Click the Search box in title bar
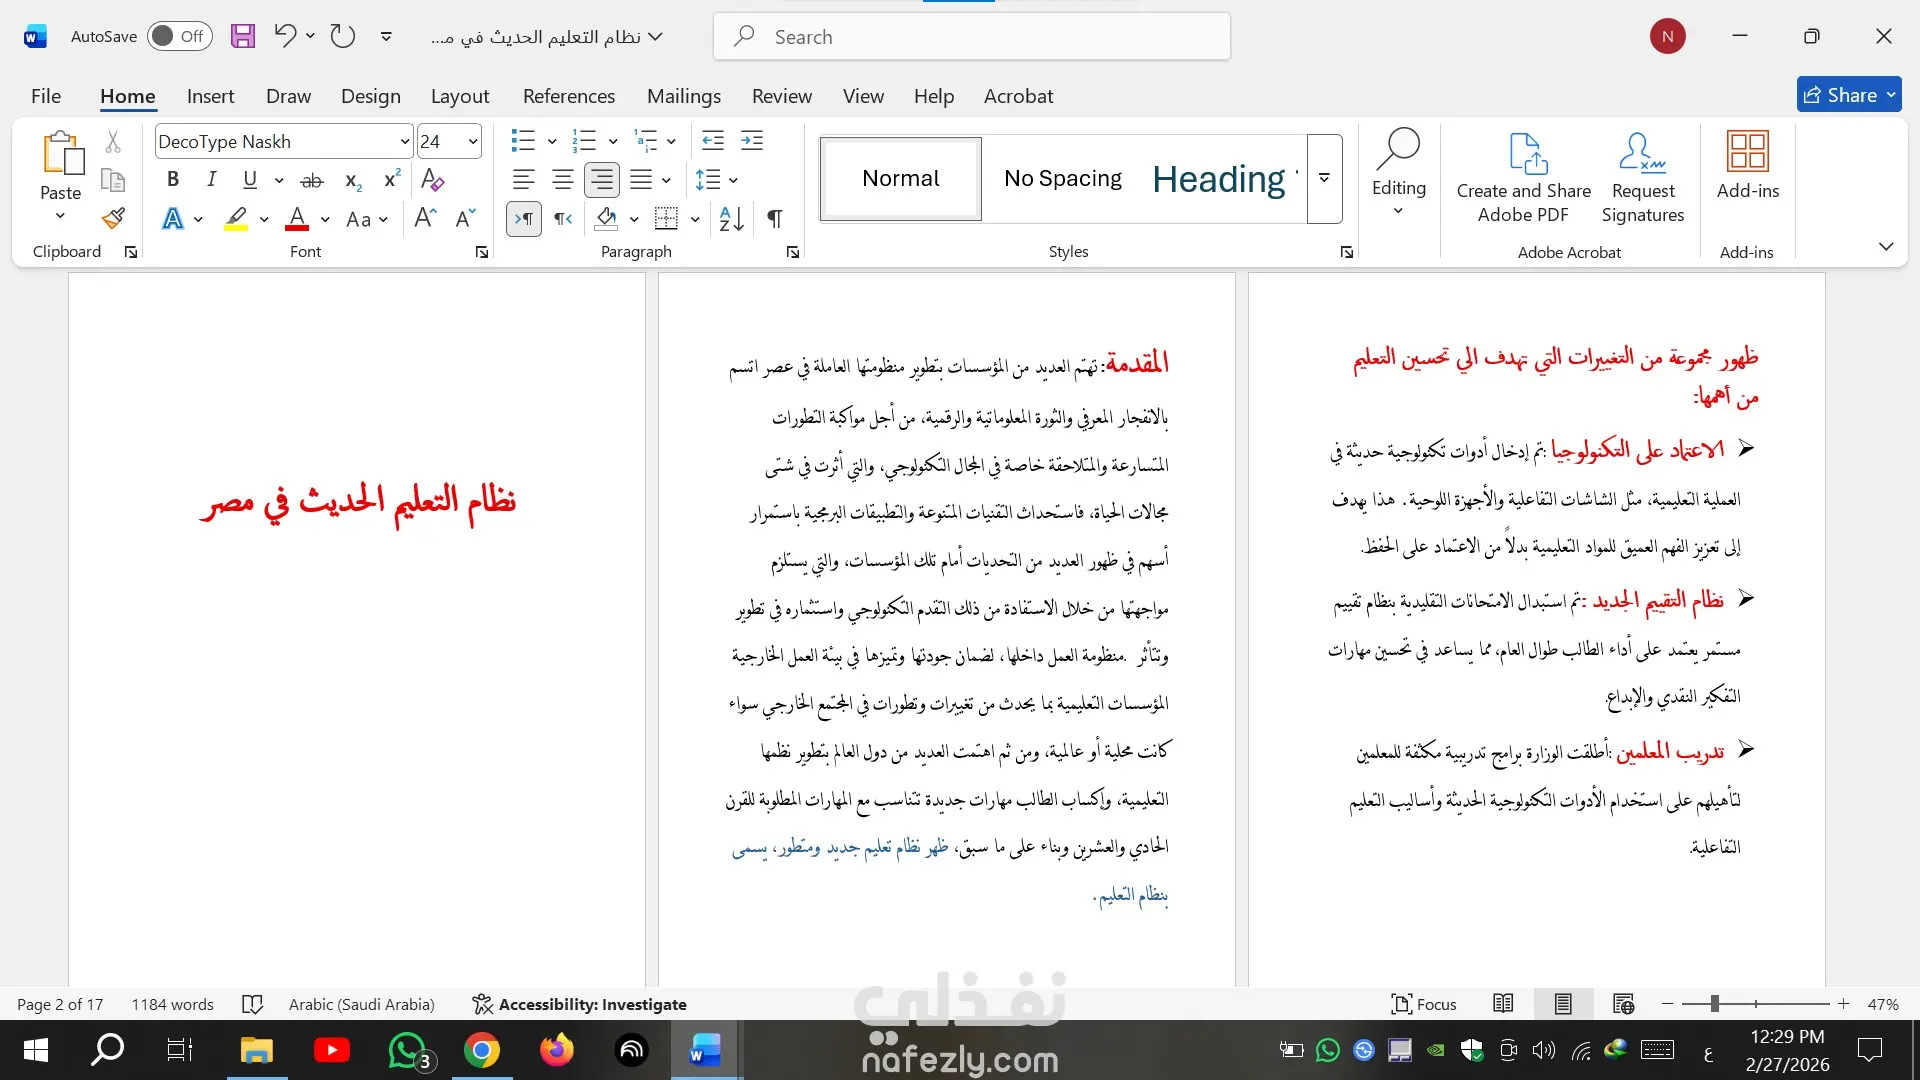Viewport: 1920px width, 1080px height. click(x=970, y=37)
